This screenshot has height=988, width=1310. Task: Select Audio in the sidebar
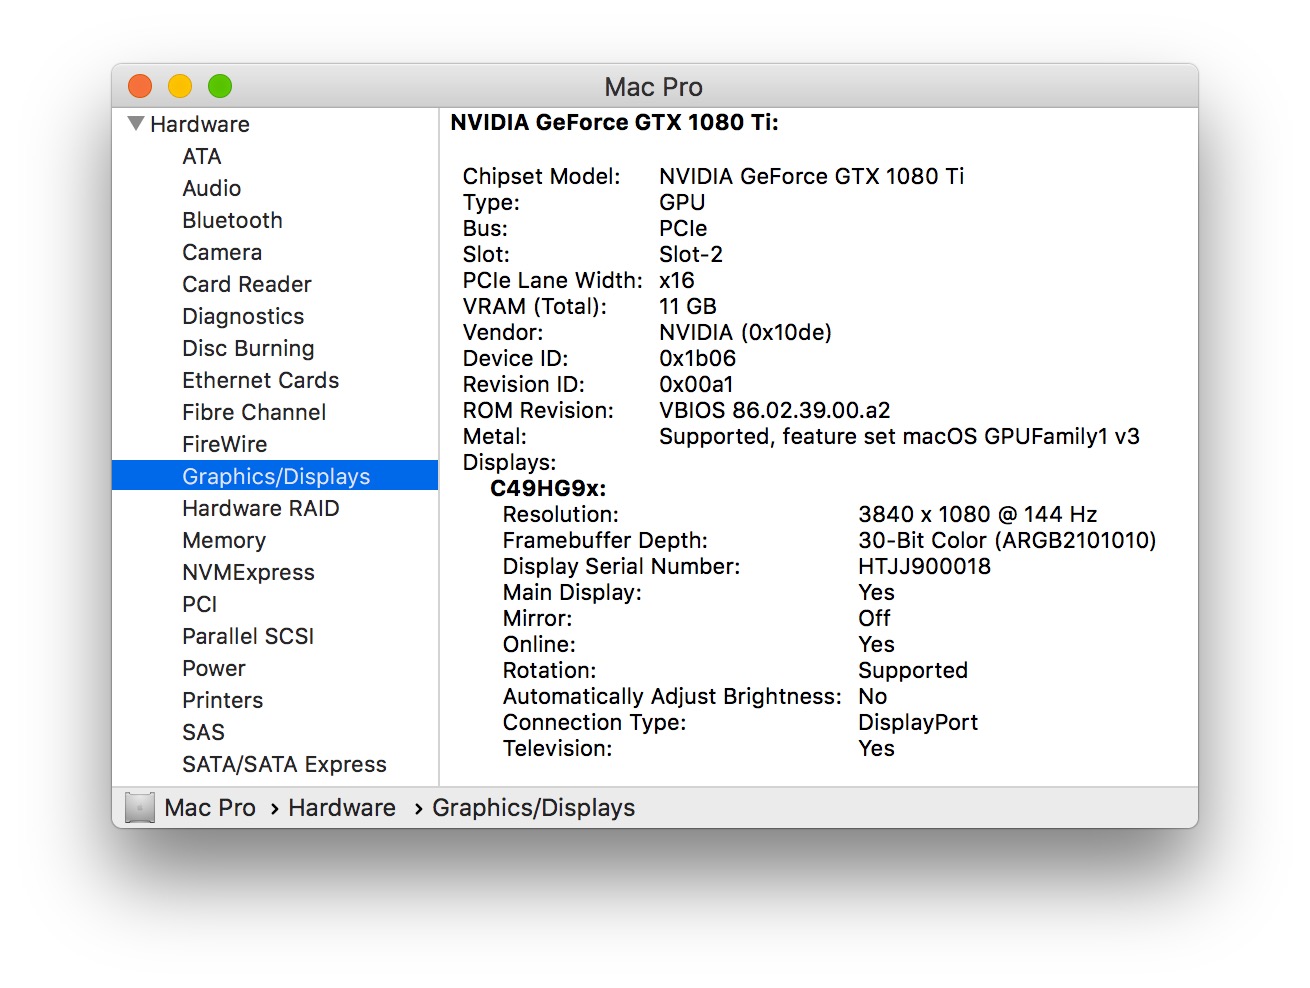tap(212, 189)
